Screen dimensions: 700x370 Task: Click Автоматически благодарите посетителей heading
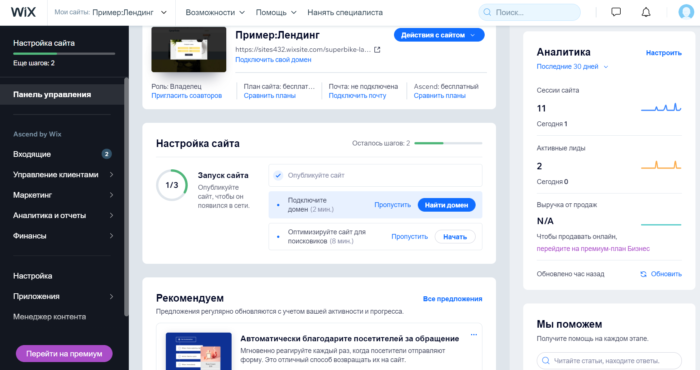pos(350,338)
